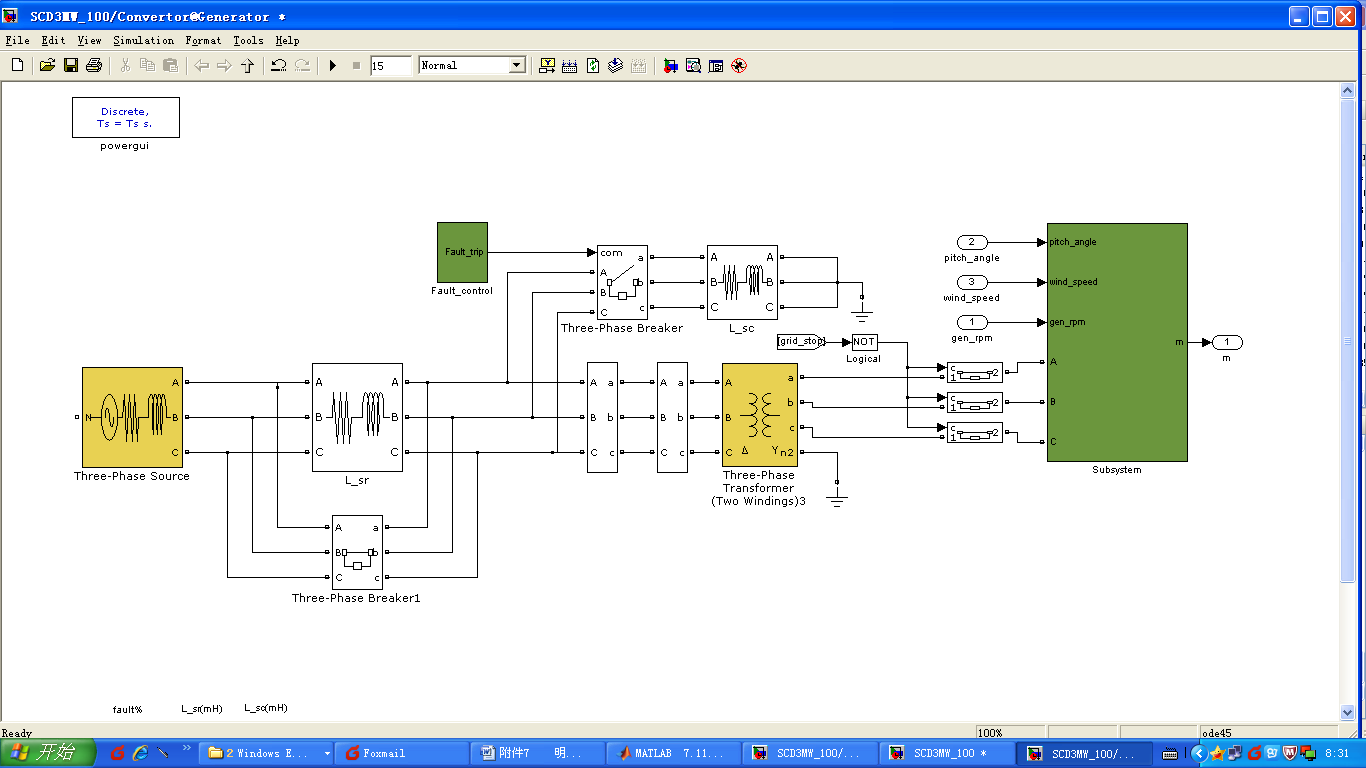Open the View menu
The width and height of the screenshot is (1366, 768).
89,40
